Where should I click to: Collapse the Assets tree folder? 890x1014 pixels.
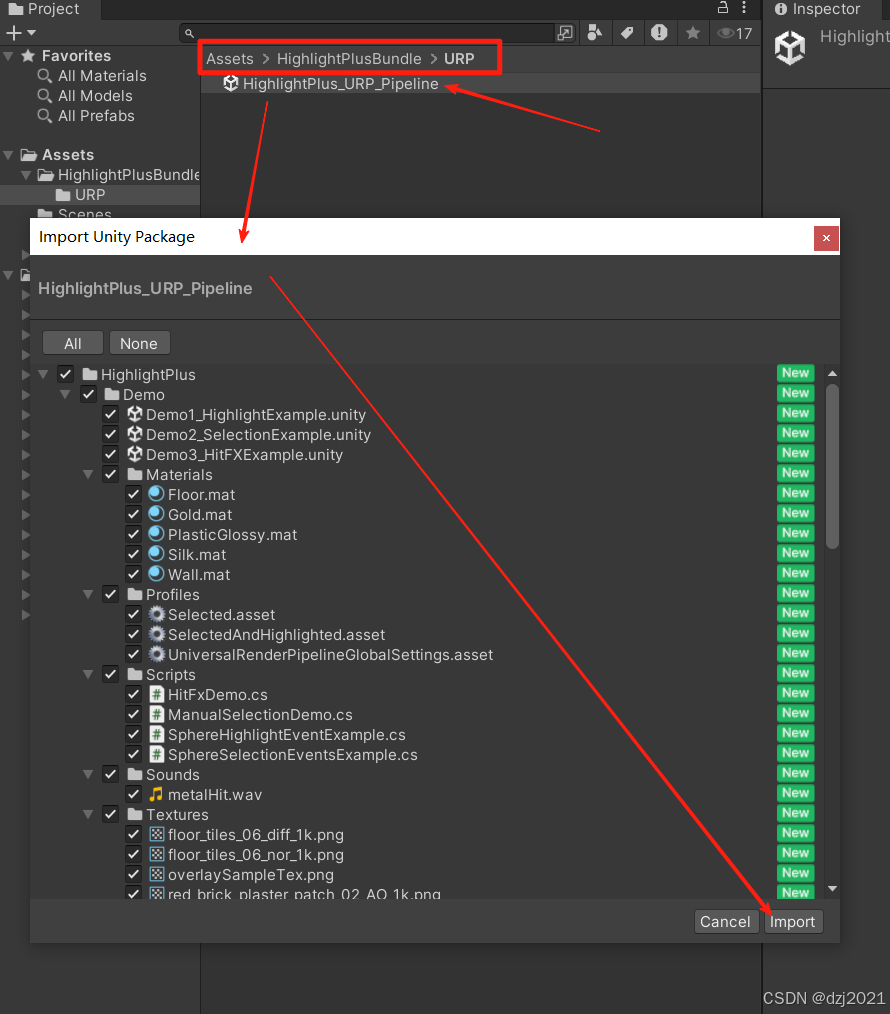click(x=8, y=155)
